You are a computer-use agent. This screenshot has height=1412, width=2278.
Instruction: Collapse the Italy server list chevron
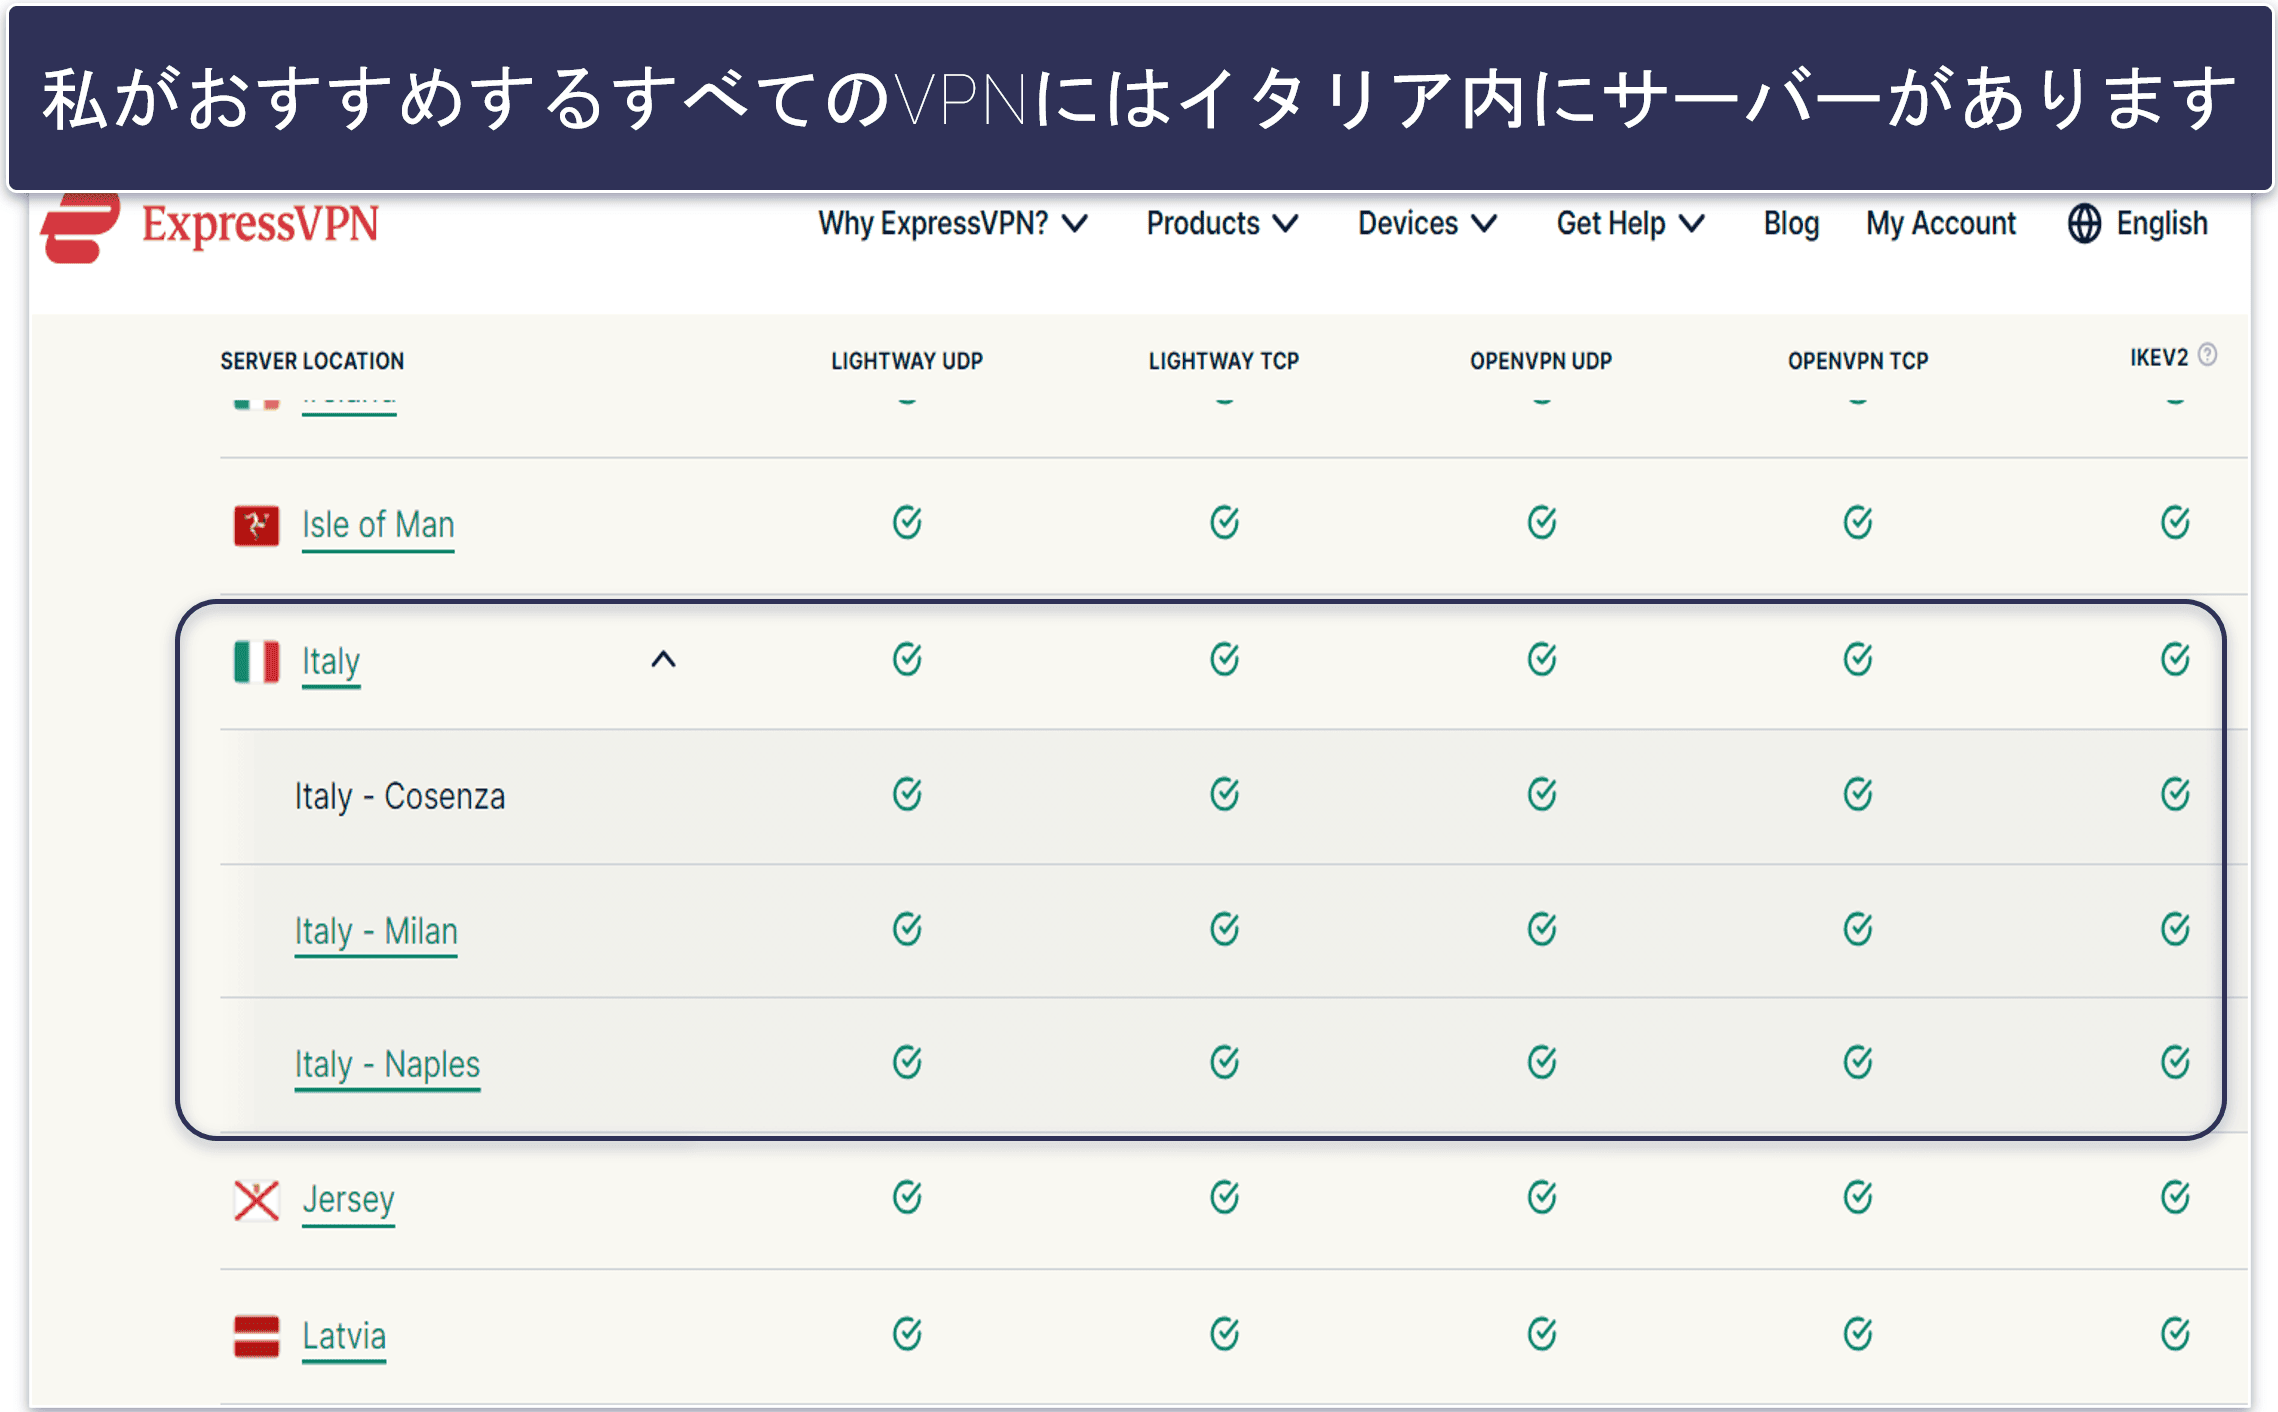point(663,660)
